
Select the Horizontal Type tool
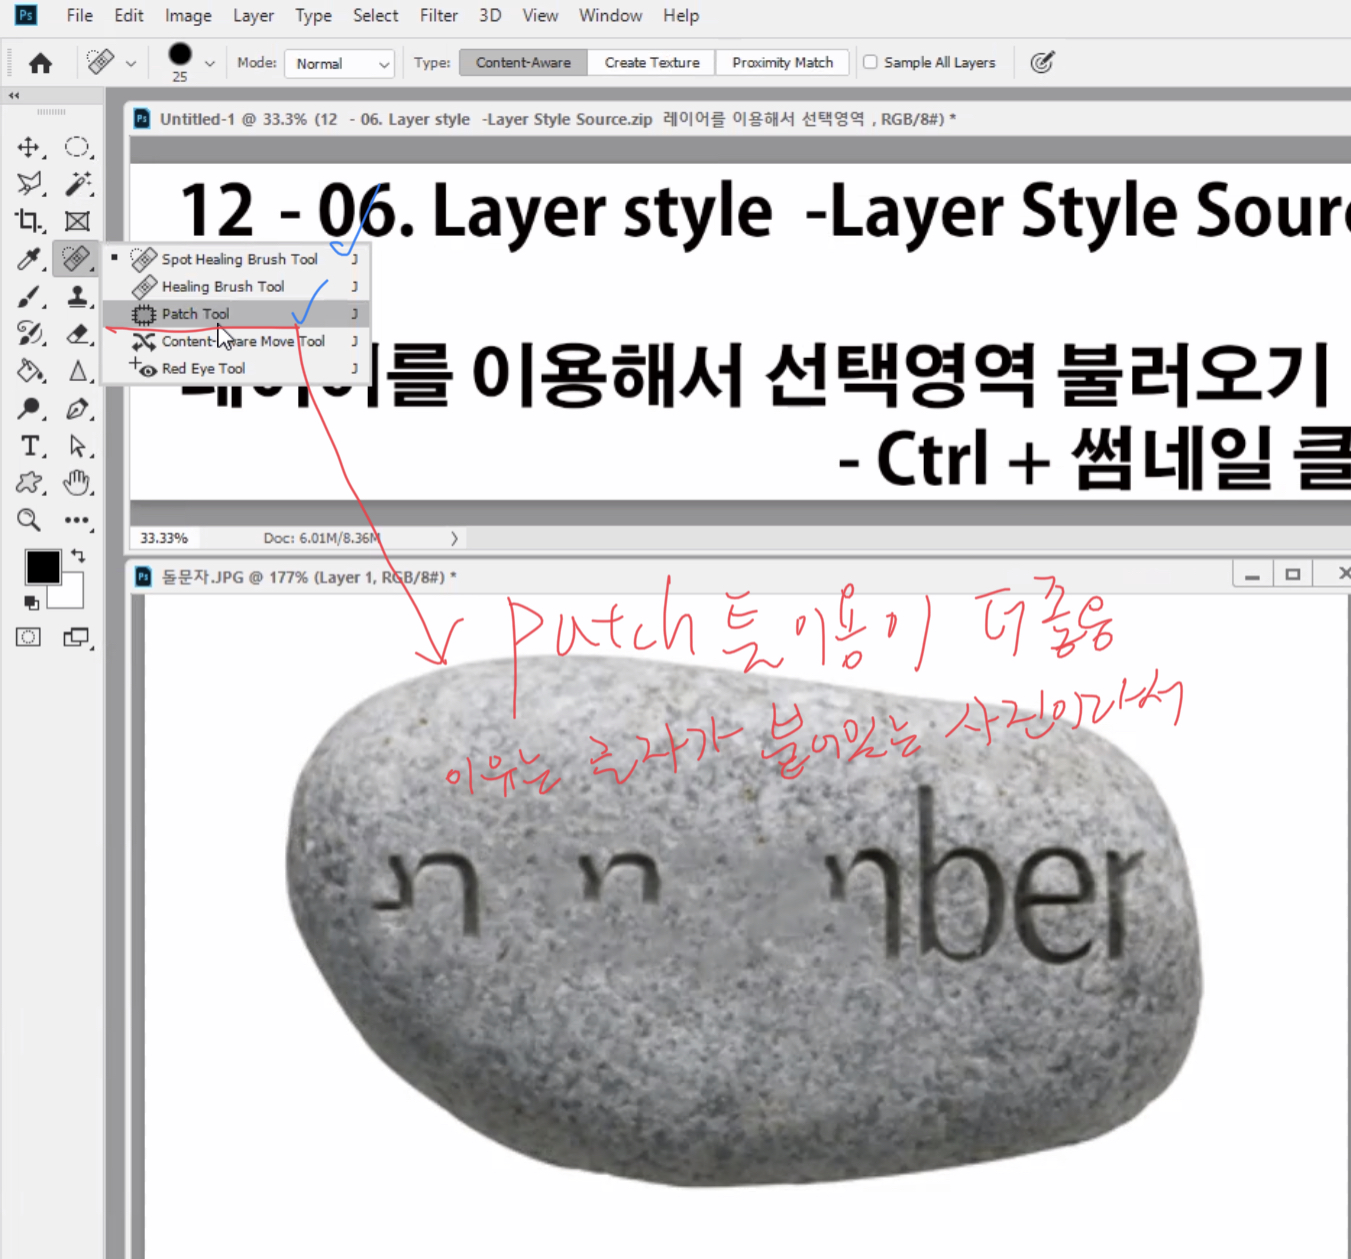point(29,446)
